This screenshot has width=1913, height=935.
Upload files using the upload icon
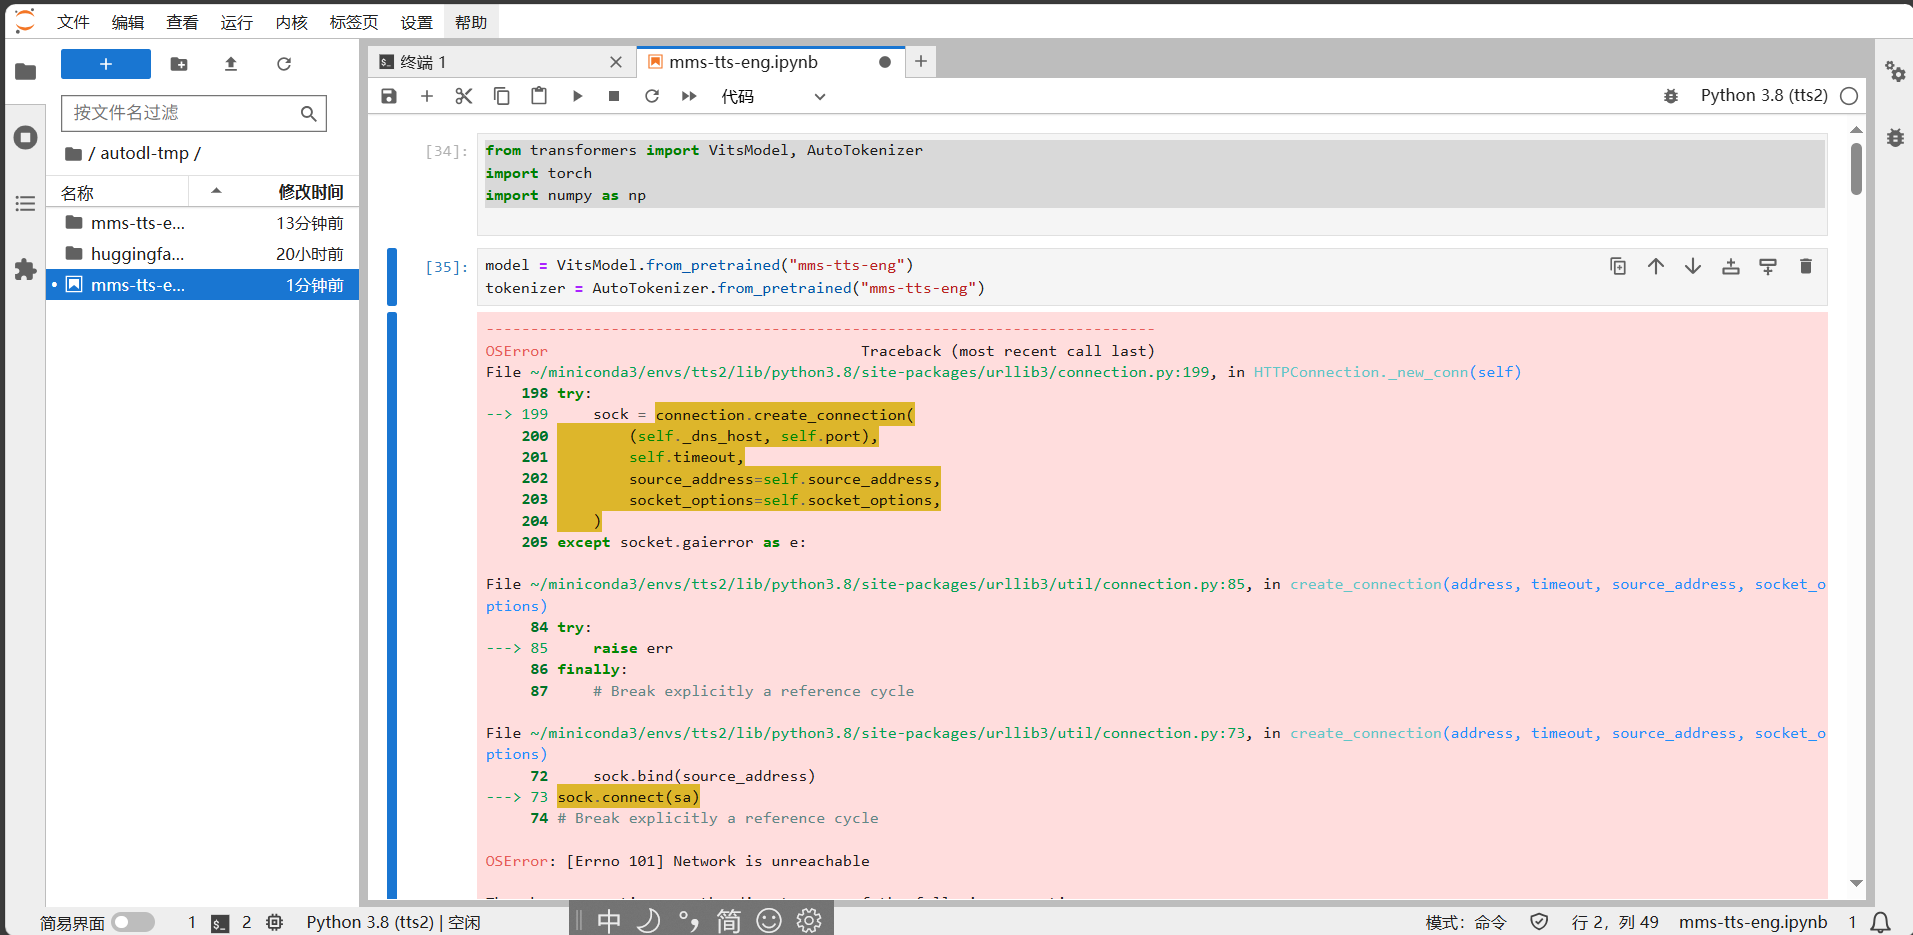tap(231, 64)
